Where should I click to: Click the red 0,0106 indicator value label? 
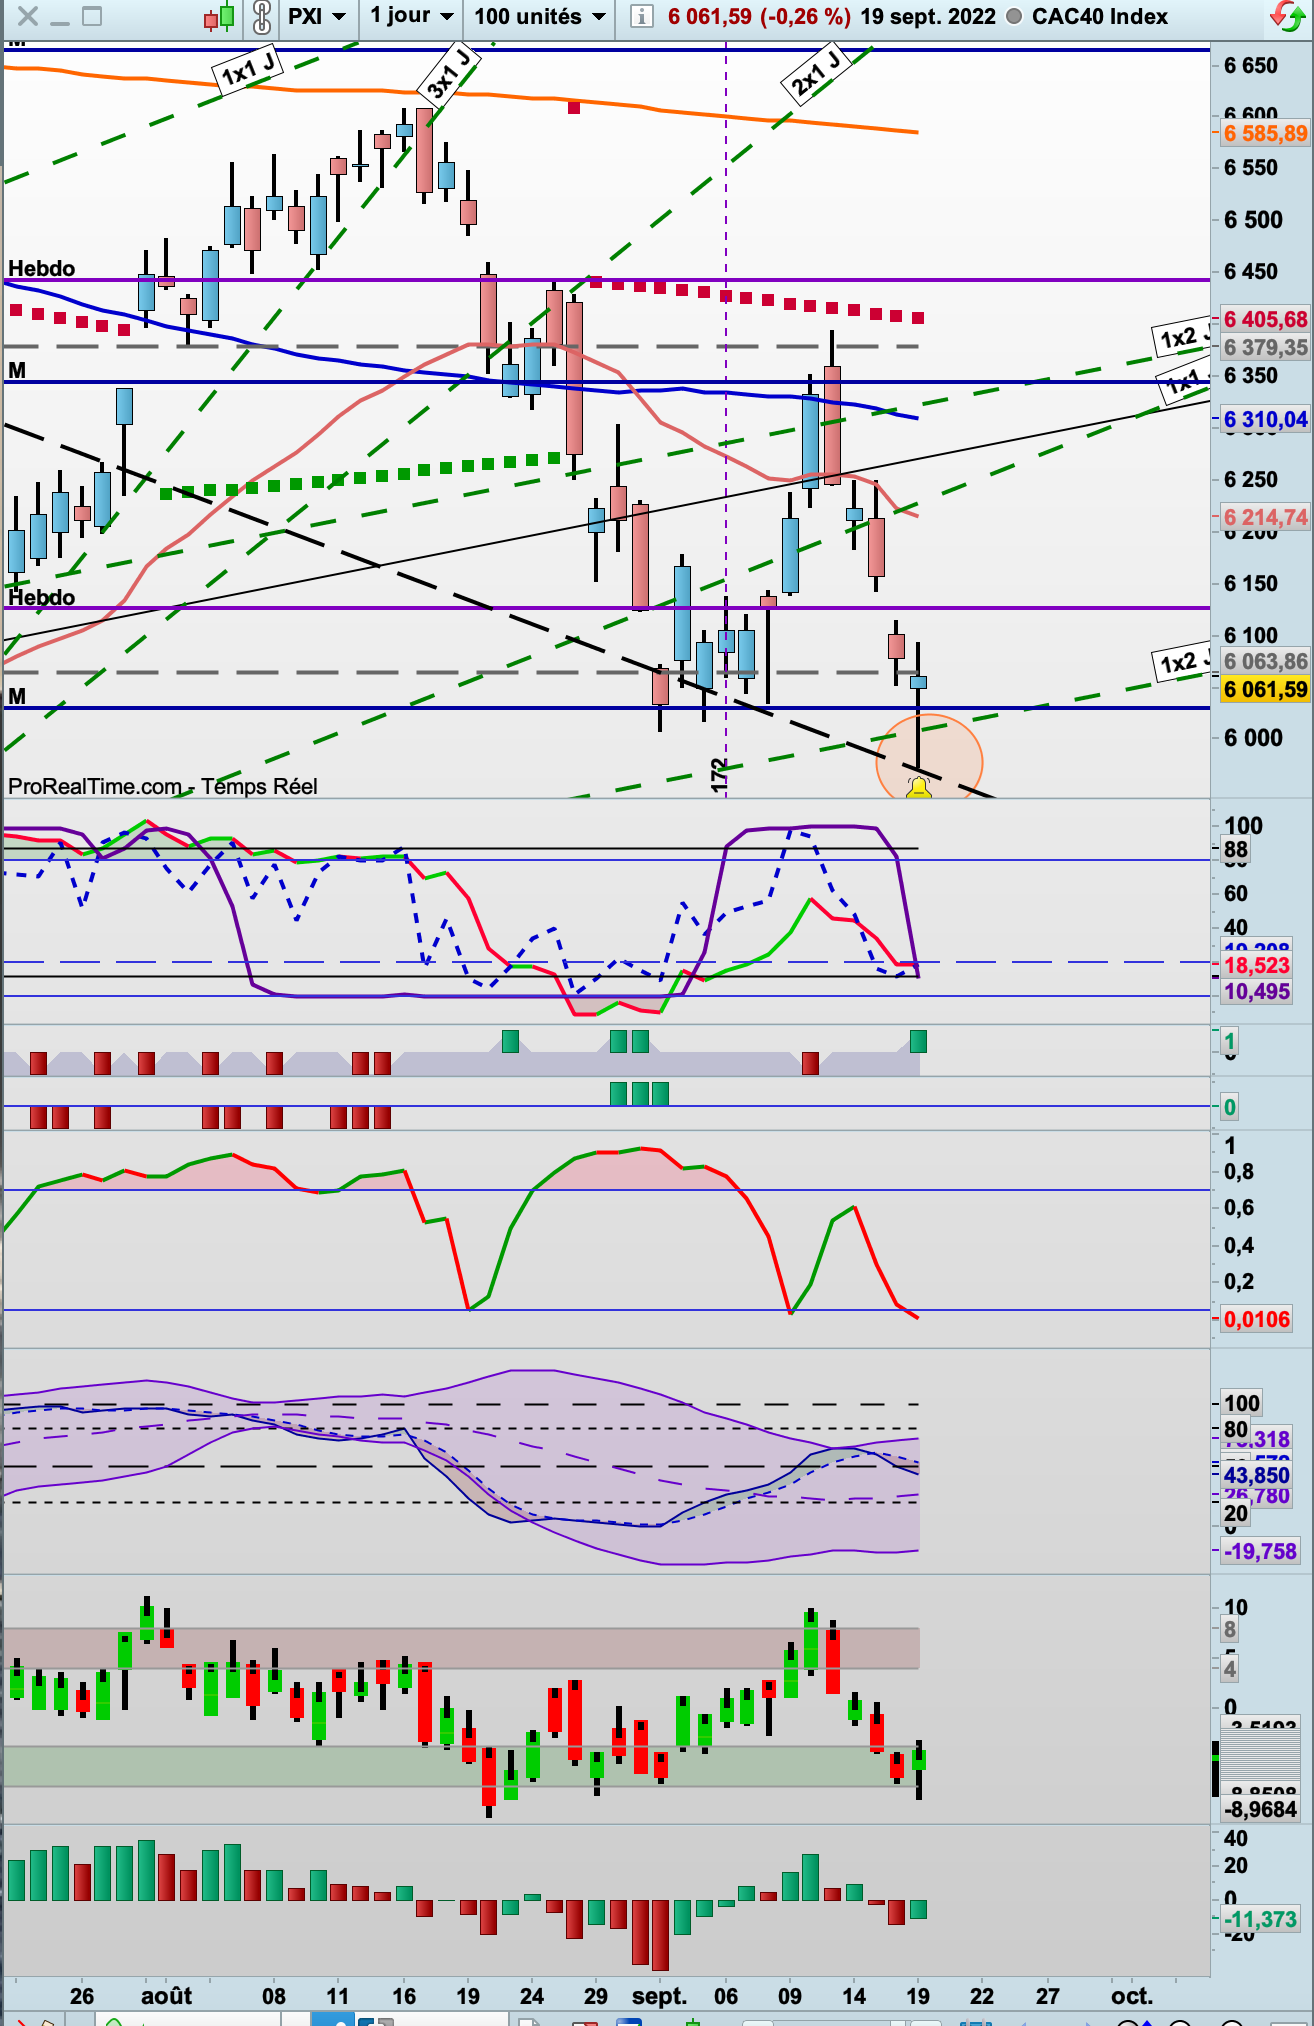click(x=1257, y=1319)
